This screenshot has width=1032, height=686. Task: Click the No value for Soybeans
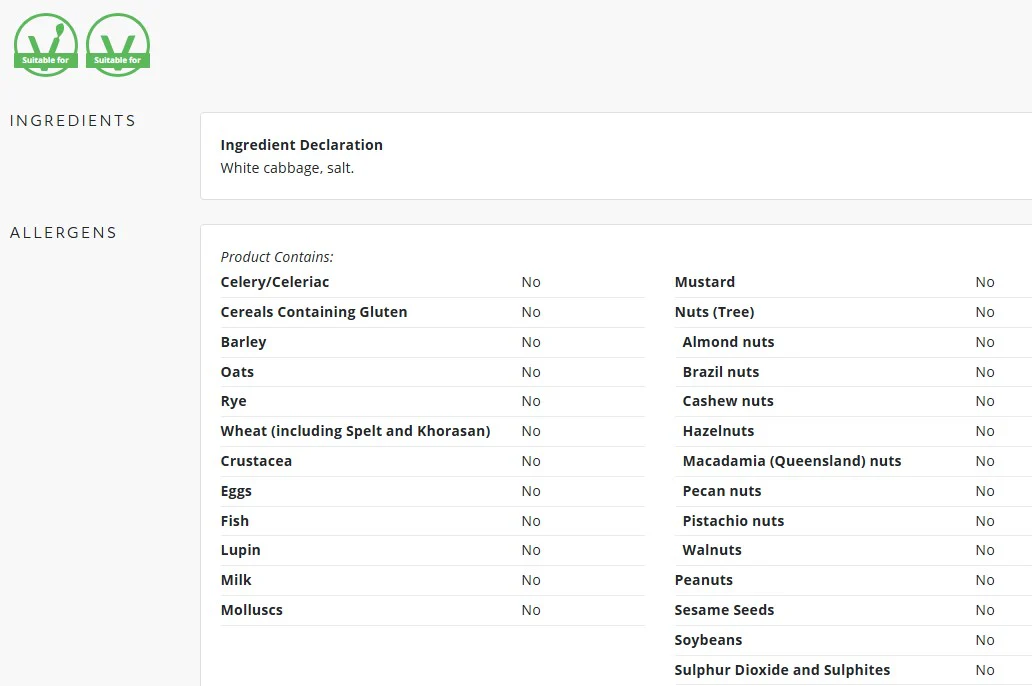click(985, 640)
